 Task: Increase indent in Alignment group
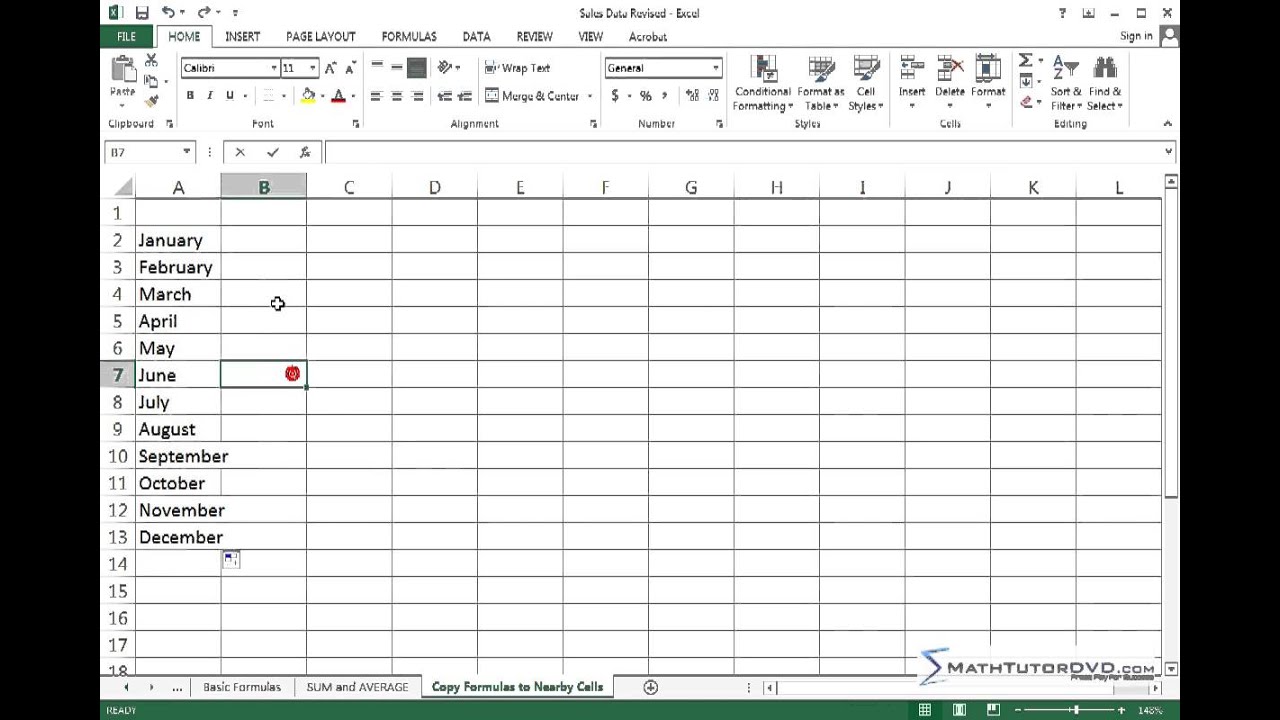point(466,96)
